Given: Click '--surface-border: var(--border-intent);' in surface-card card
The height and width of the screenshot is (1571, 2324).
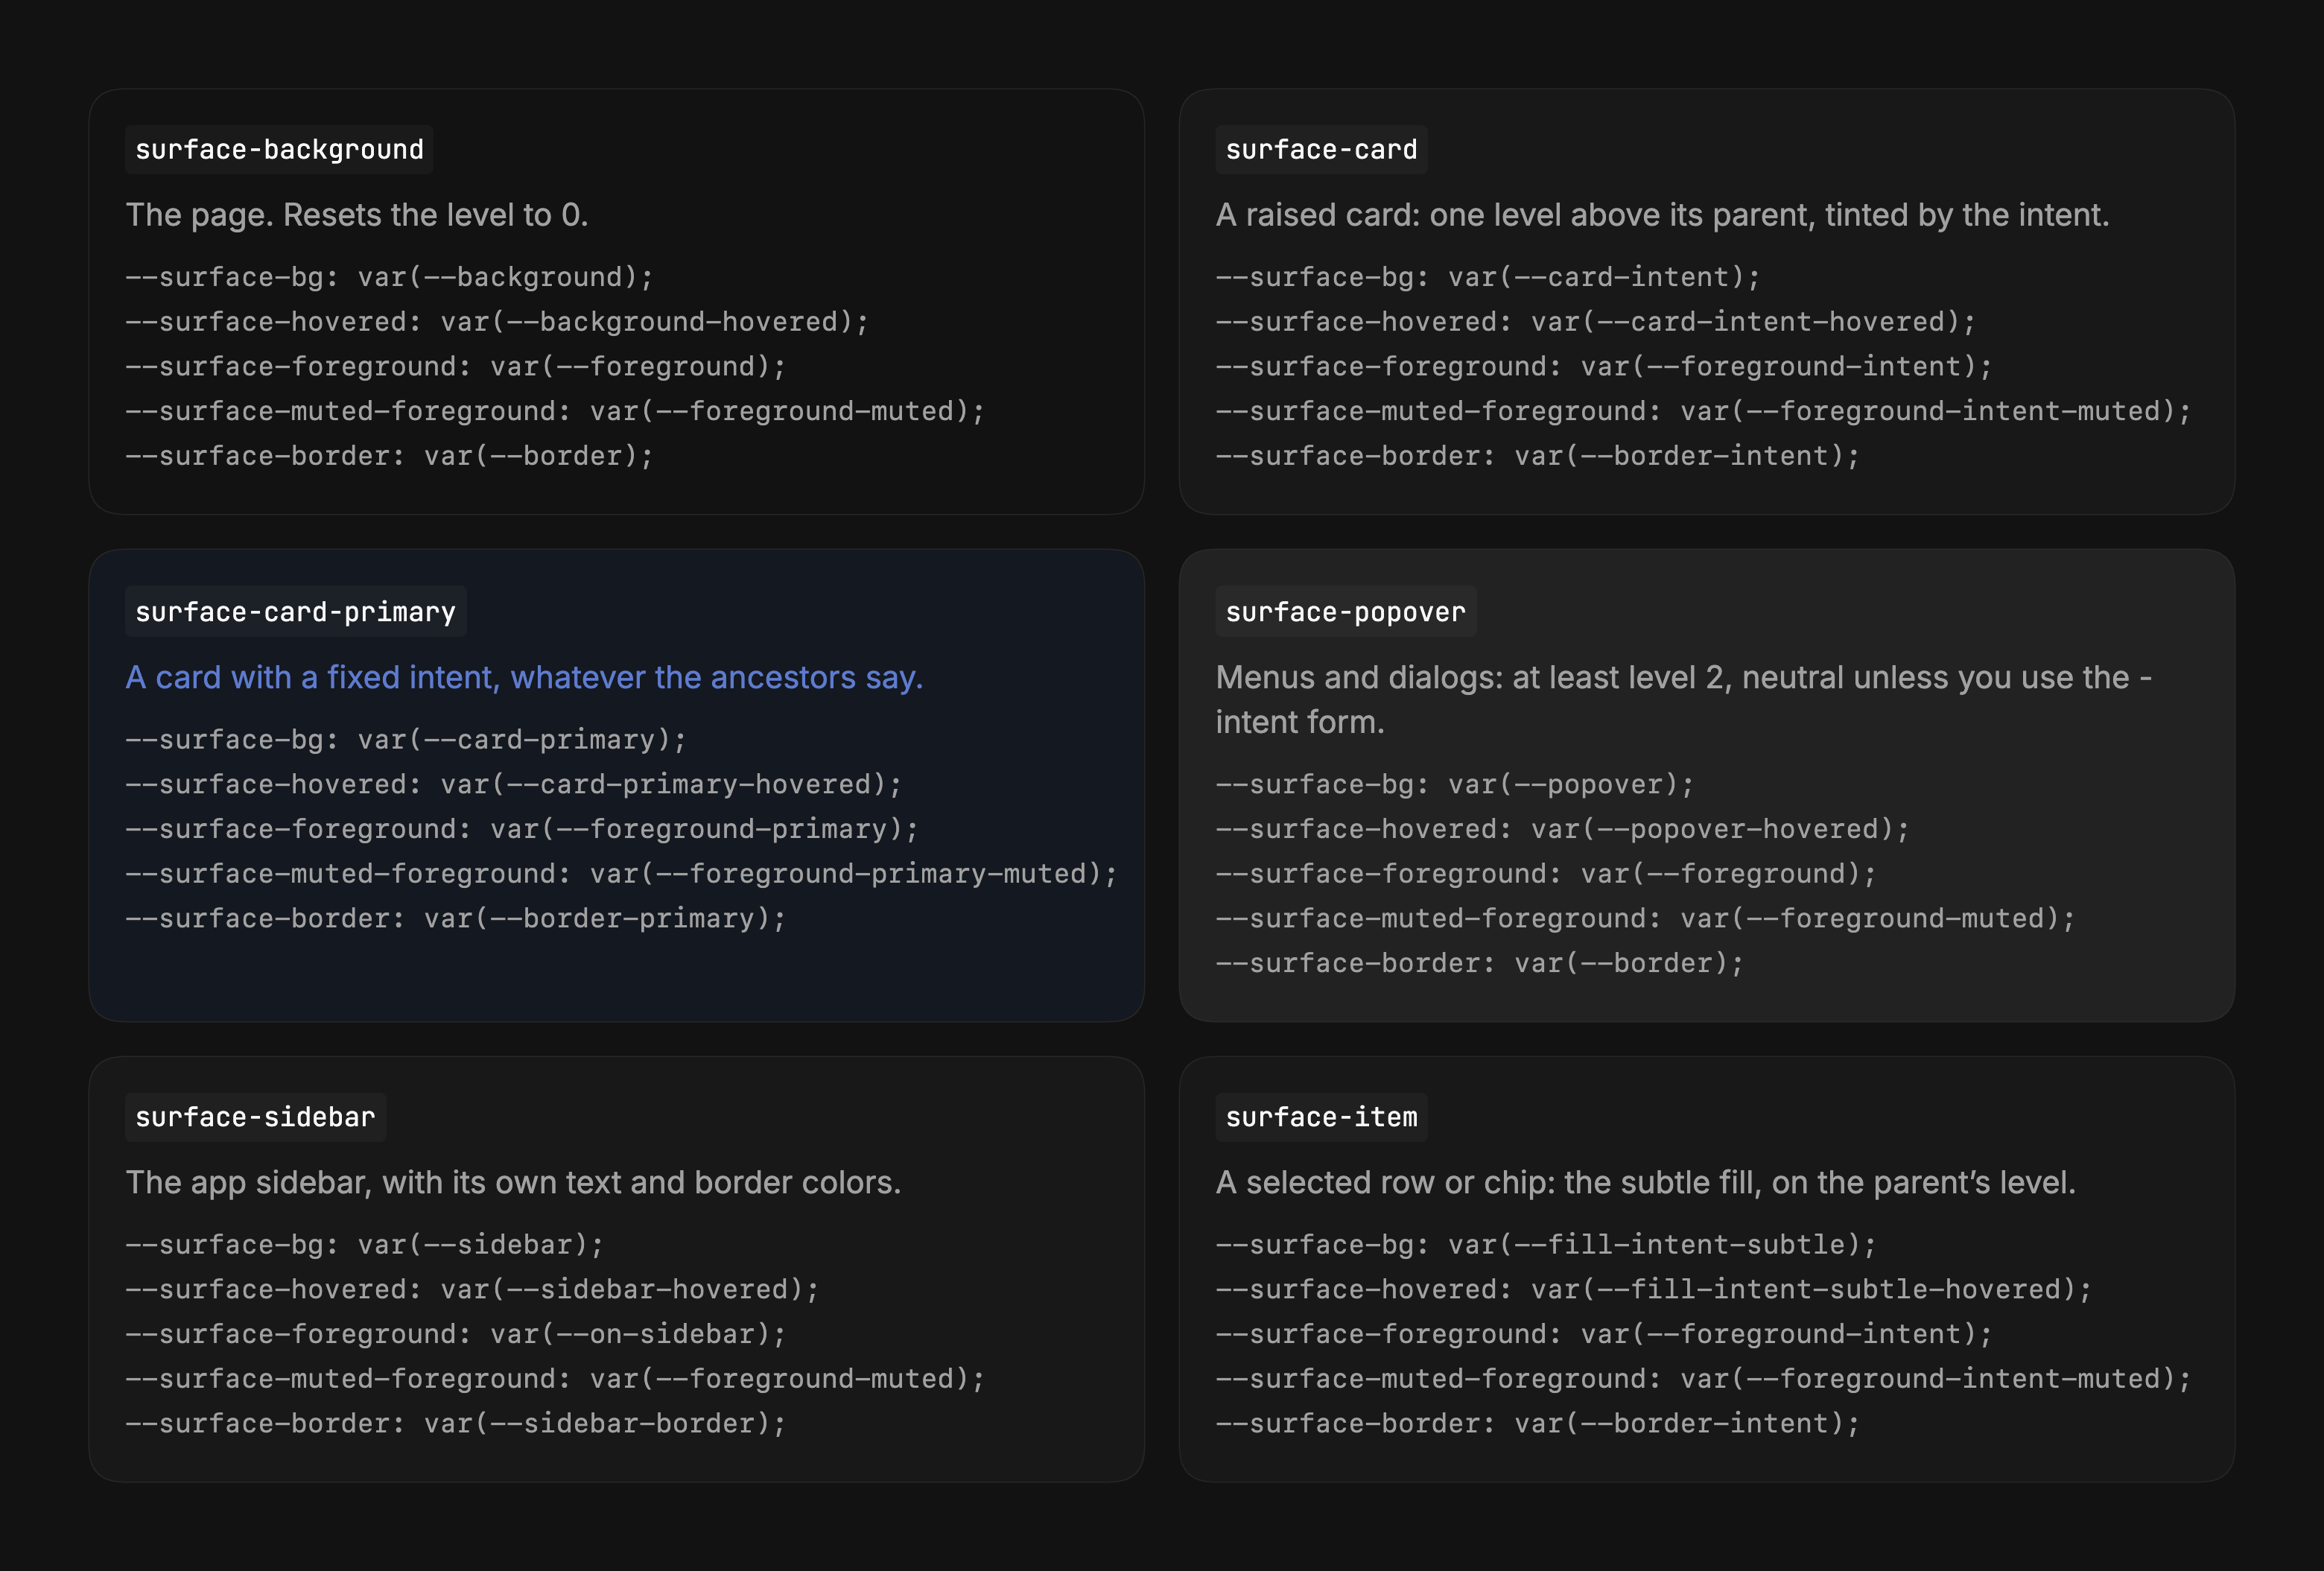Looking at the screenshot, I should click(1538, 456).
